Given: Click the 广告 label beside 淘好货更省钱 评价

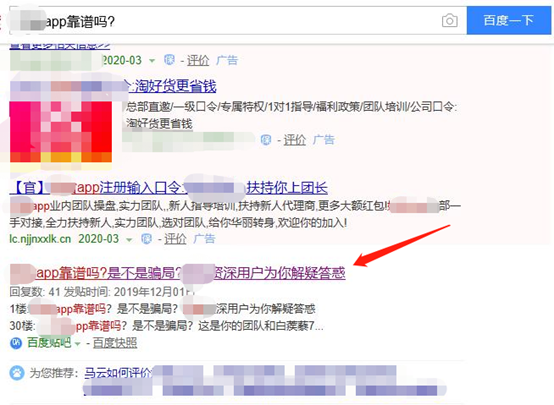Looking at the screenshot, I should click(323, 140).
